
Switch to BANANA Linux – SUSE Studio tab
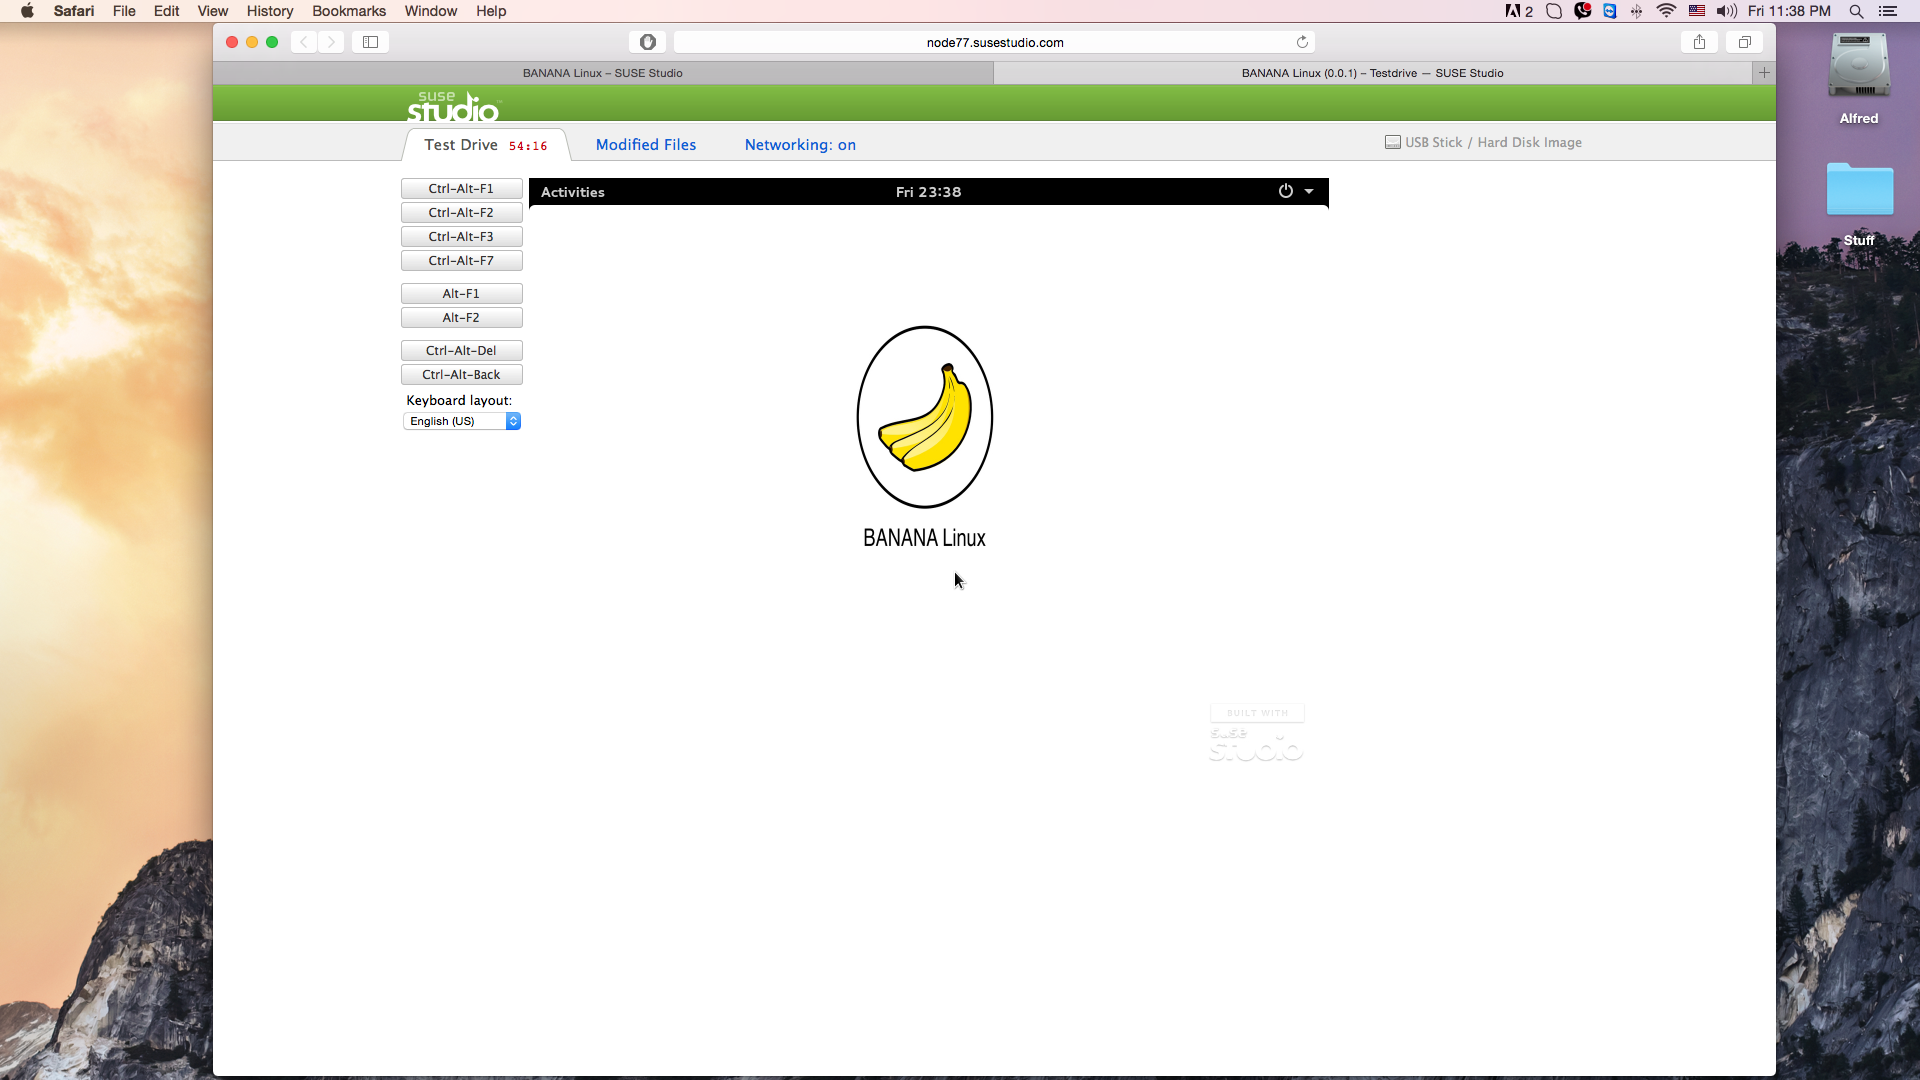pos(602,73)
